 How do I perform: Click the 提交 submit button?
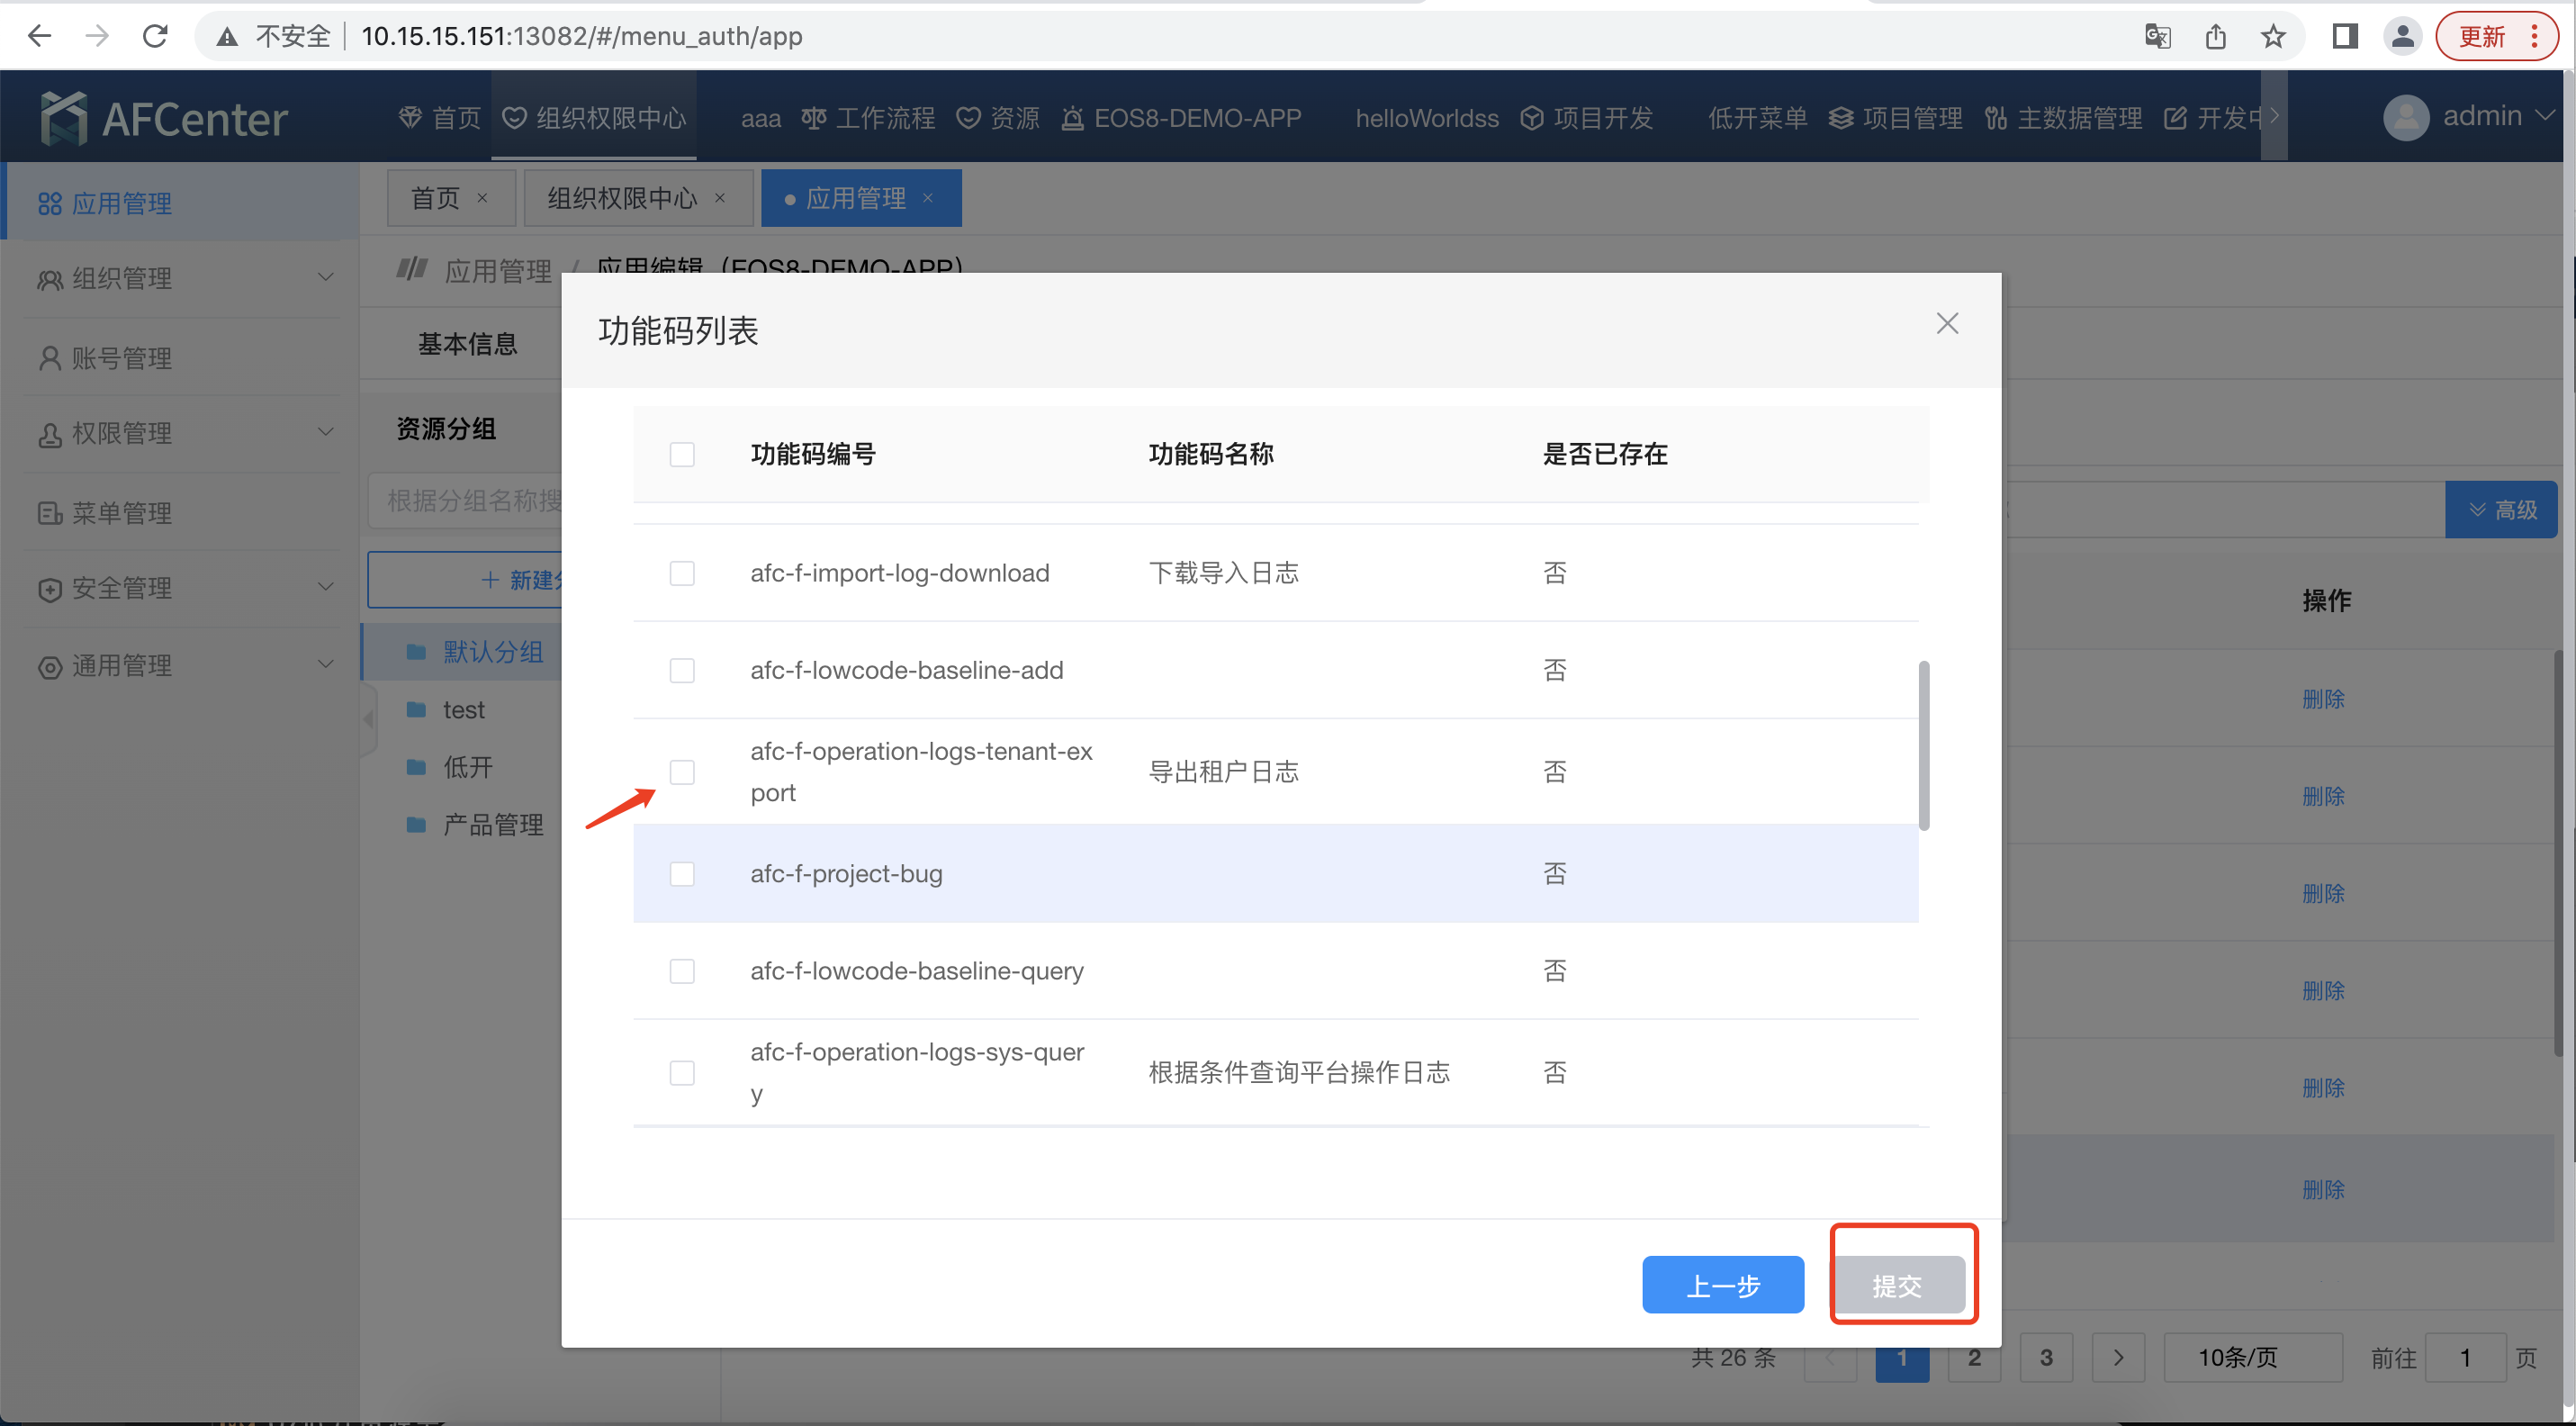[1901, 1285]
